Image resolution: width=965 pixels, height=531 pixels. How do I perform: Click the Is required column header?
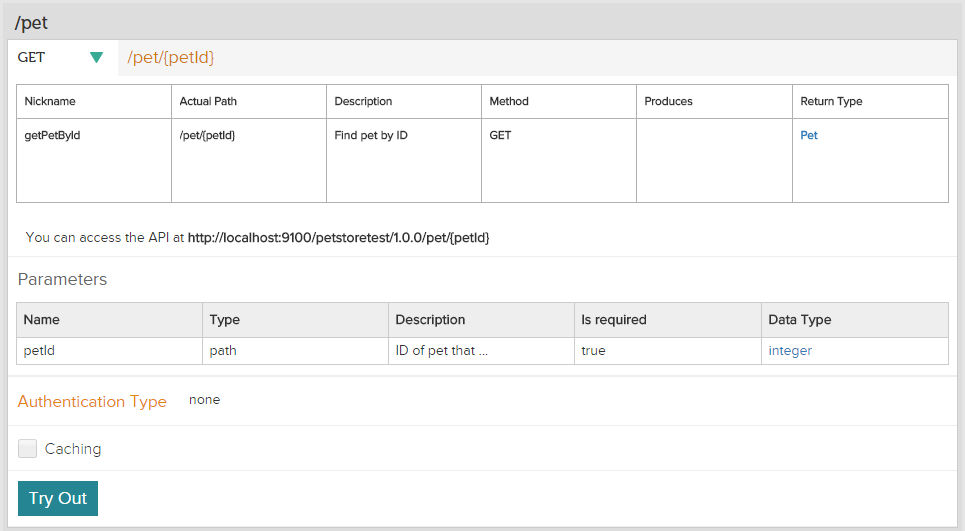click(x=668, y=320)
